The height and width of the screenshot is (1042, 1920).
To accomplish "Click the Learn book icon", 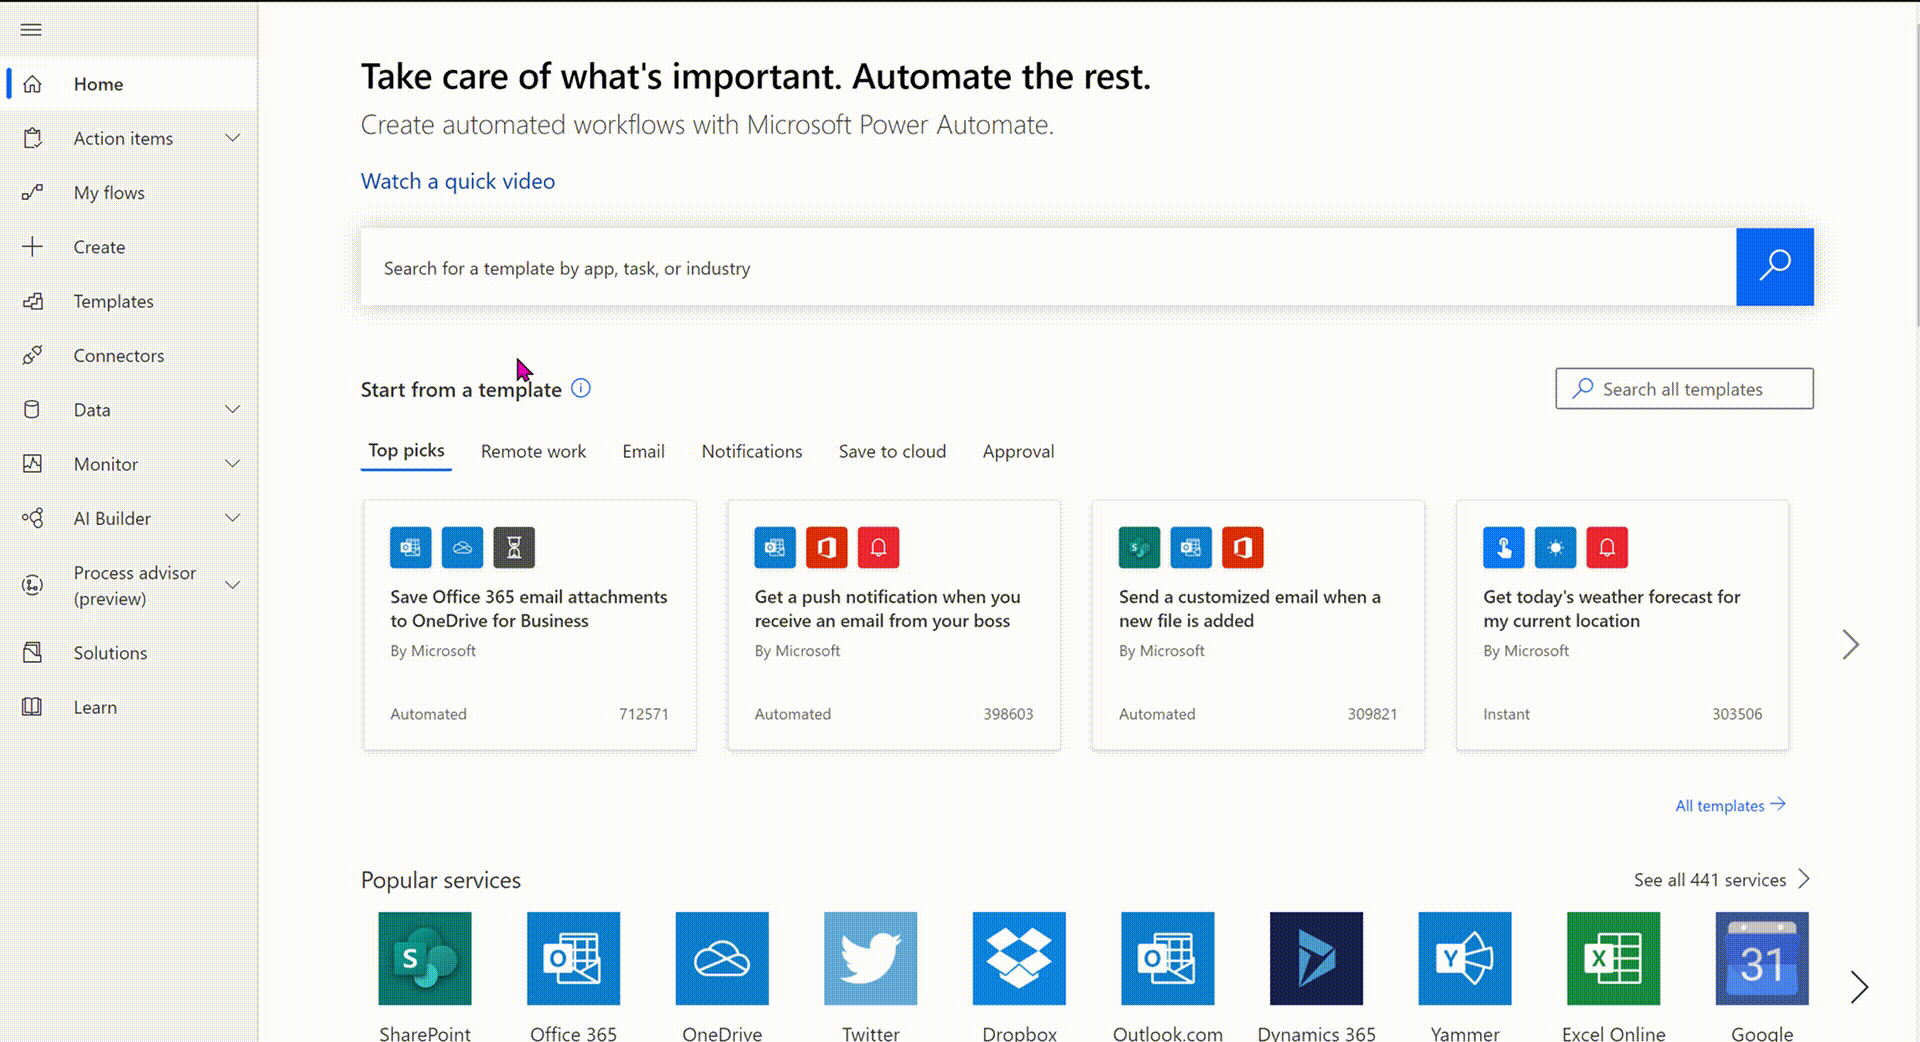I will [32, 707].
